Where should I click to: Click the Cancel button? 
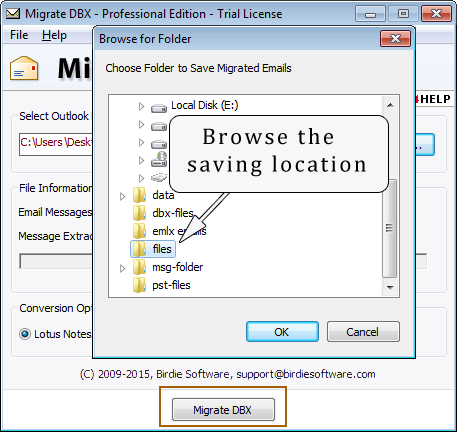pyautogui.click(x=363, y=332)
